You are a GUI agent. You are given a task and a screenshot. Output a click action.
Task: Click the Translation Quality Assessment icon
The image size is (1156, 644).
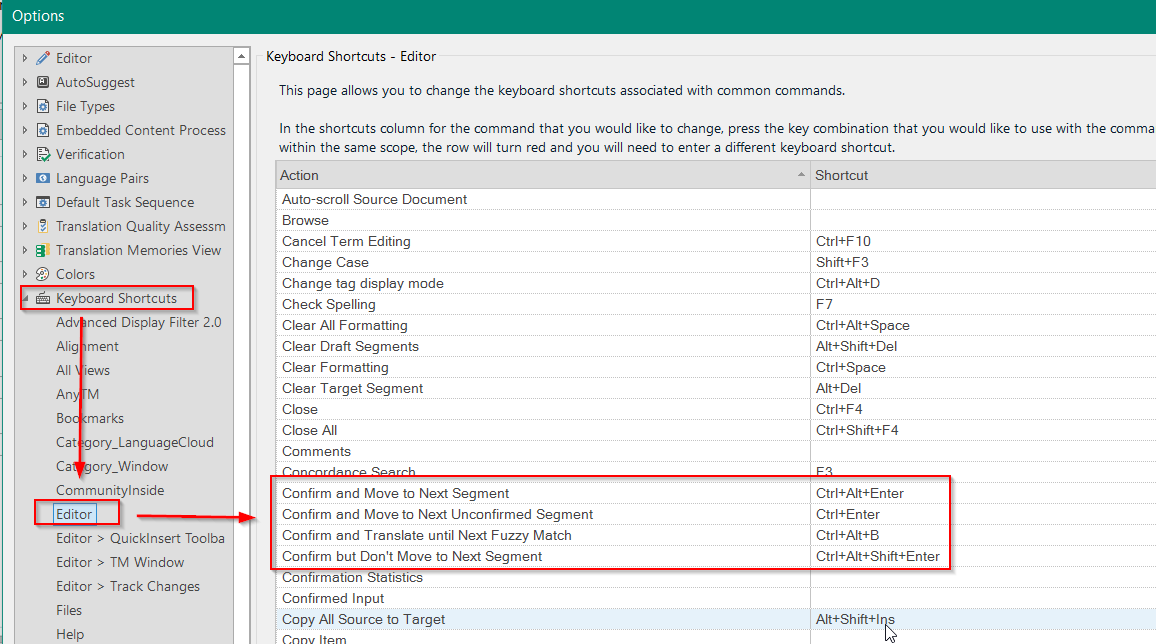click(43, 226)
